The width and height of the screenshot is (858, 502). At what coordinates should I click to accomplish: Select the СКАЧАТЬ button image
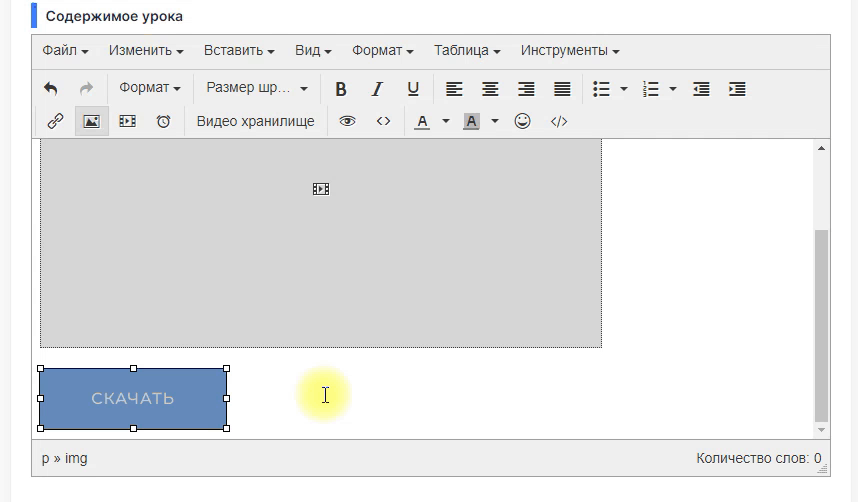point(133,399)
